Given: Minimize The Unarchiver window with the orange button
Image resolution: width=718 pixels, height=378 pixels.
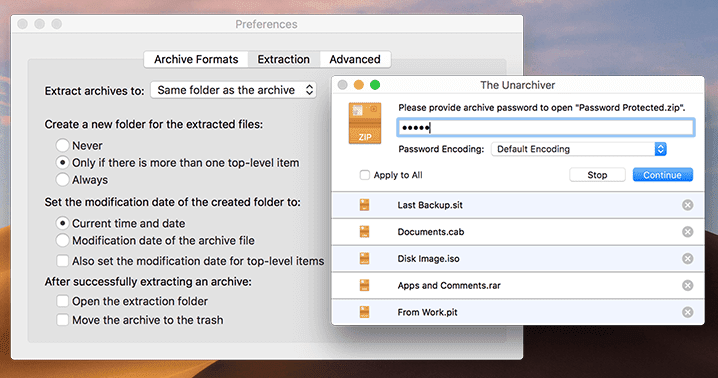Looking at the screenshot, I should [x=359, y=85].
